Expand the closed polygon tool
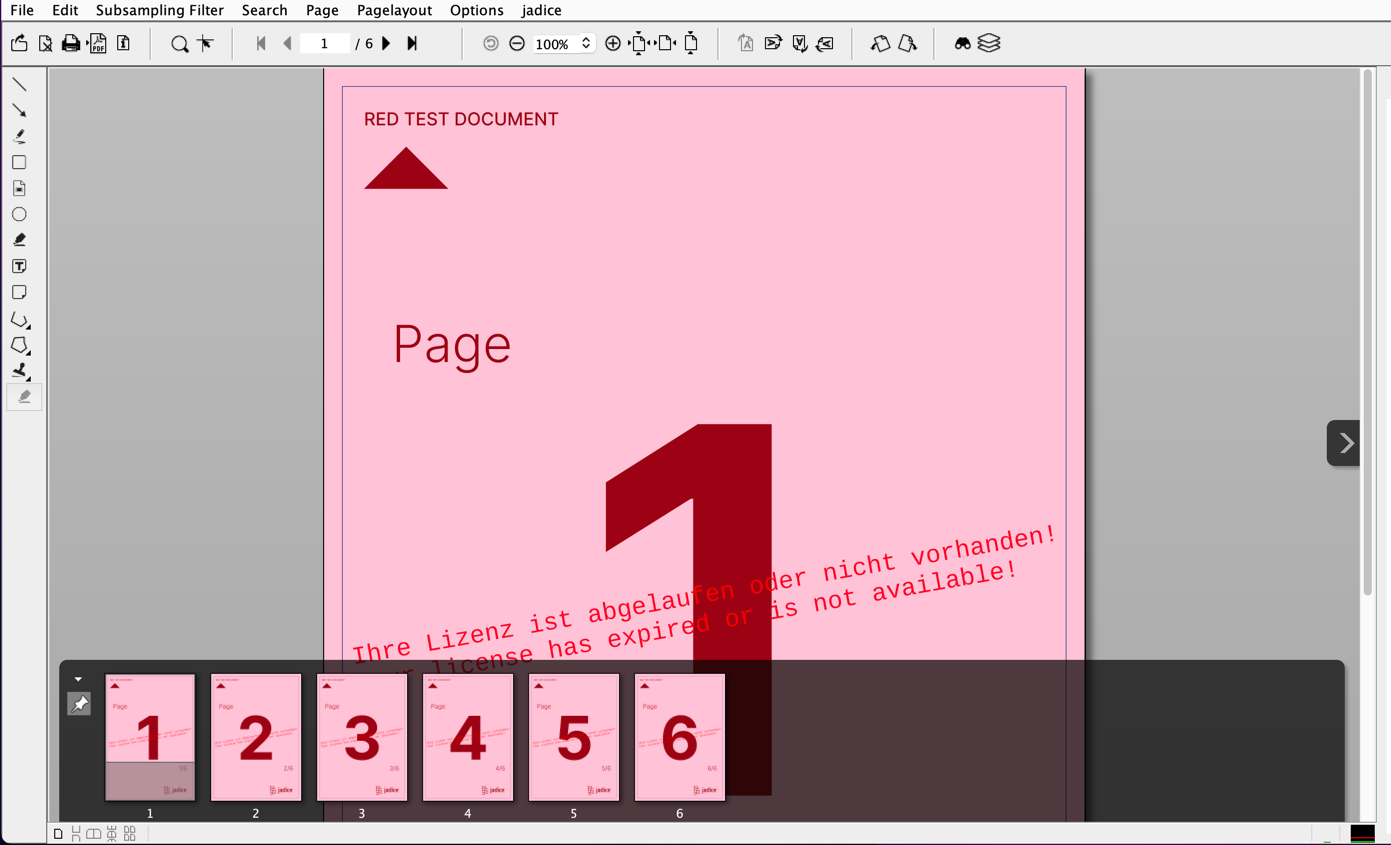The height and width of the screenshot is (845, 1391). tap(20, 345)
